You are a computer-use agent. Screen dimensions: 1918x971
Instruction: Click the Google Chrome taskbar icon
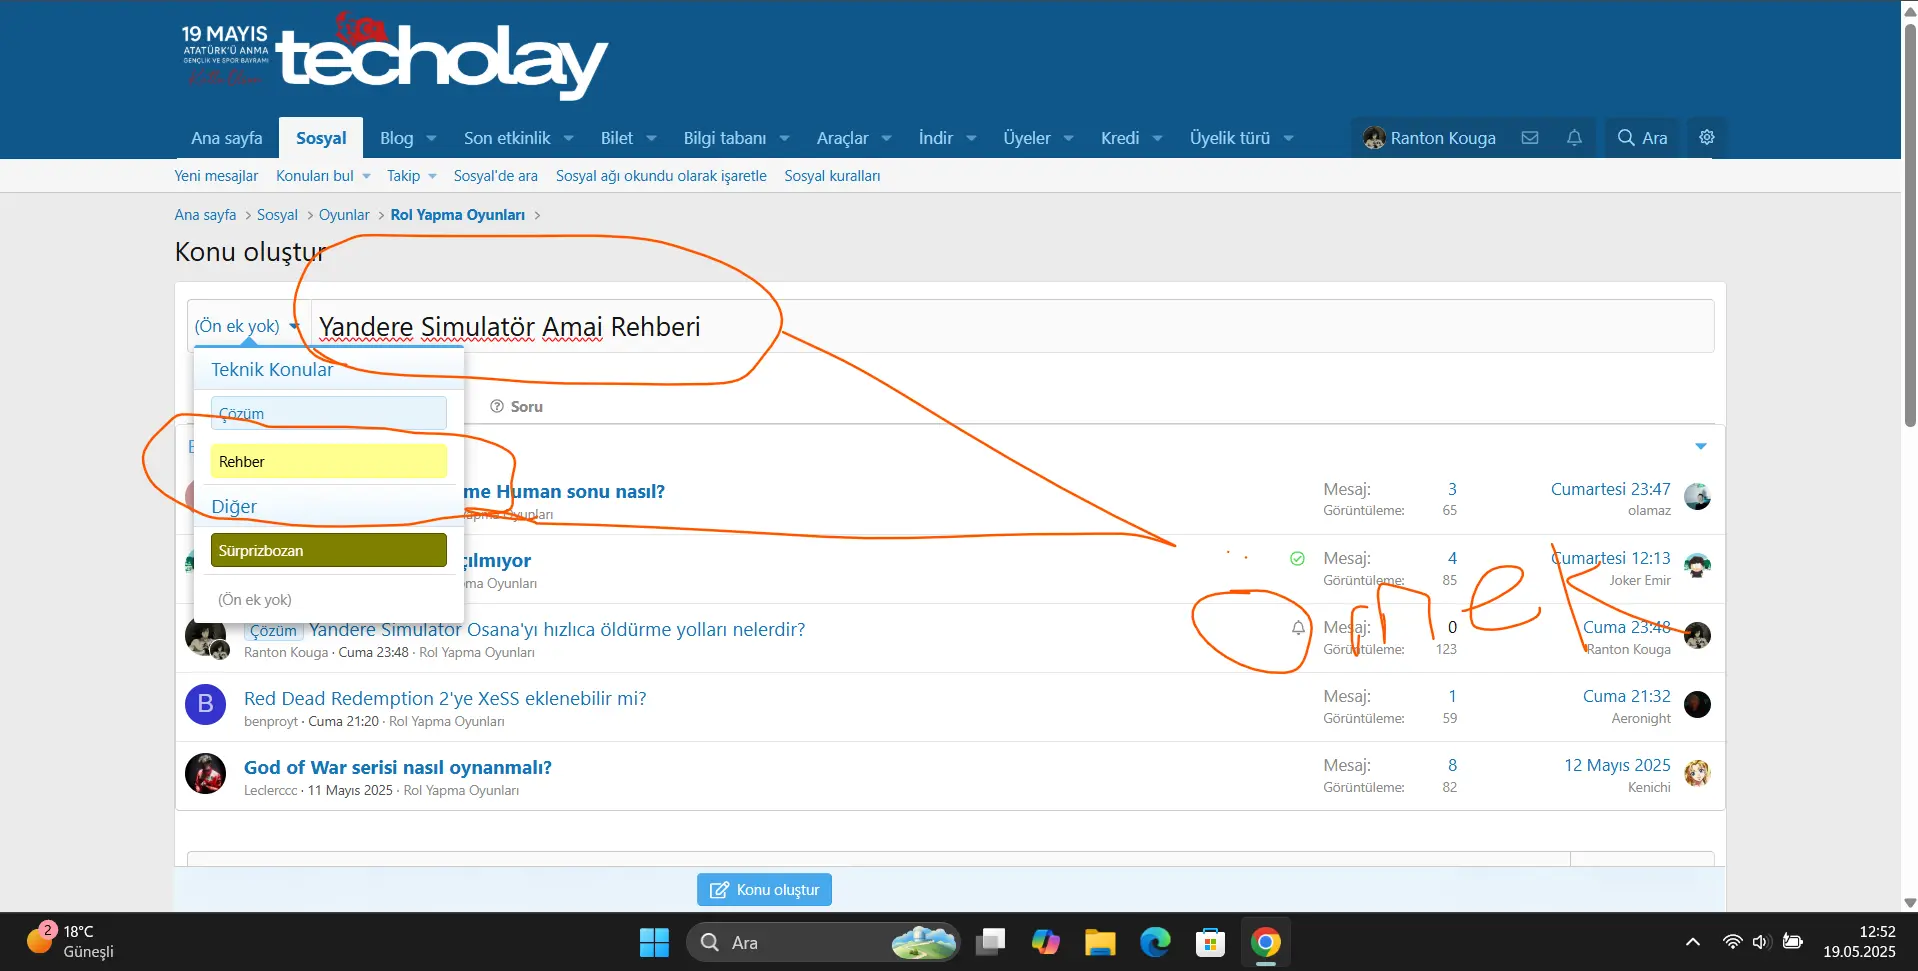coord(1265,942)
